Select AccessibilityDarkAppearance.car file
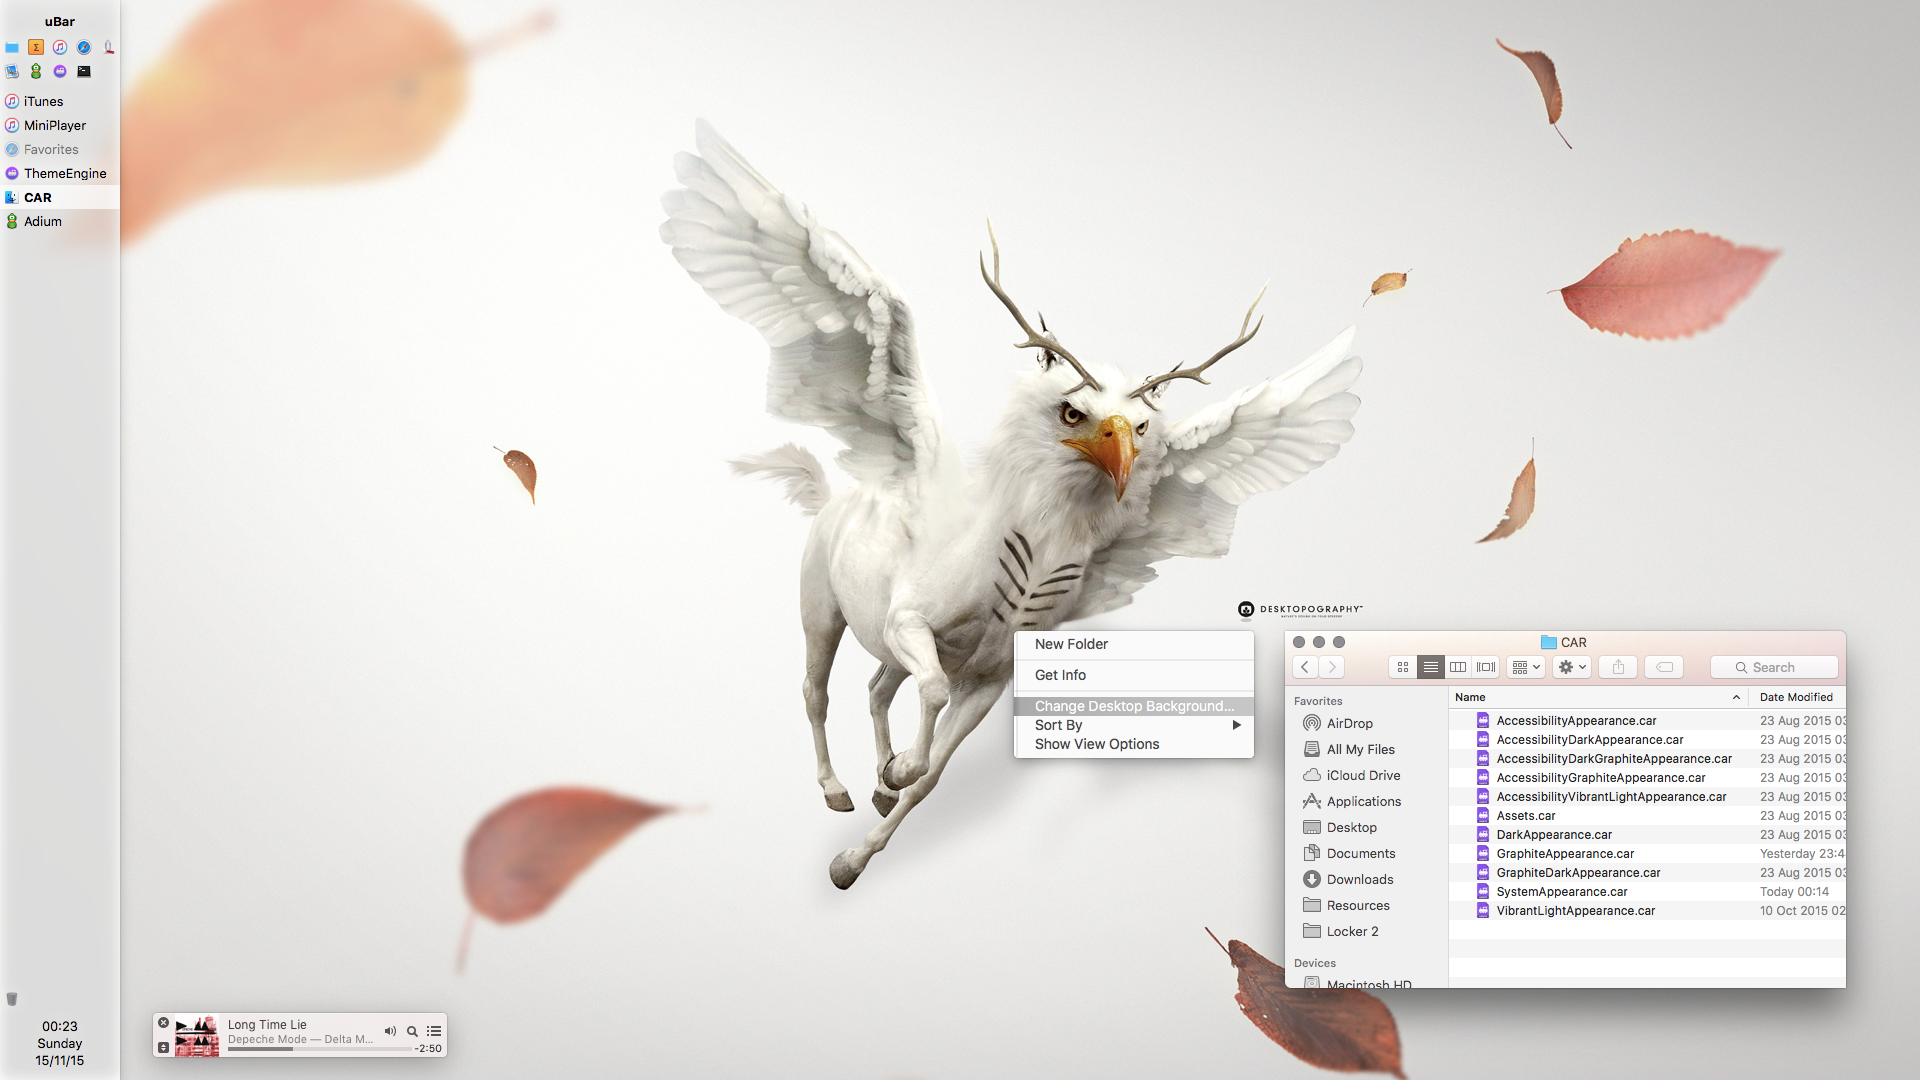1920x1080 pixels. [x=1647, y=739]
